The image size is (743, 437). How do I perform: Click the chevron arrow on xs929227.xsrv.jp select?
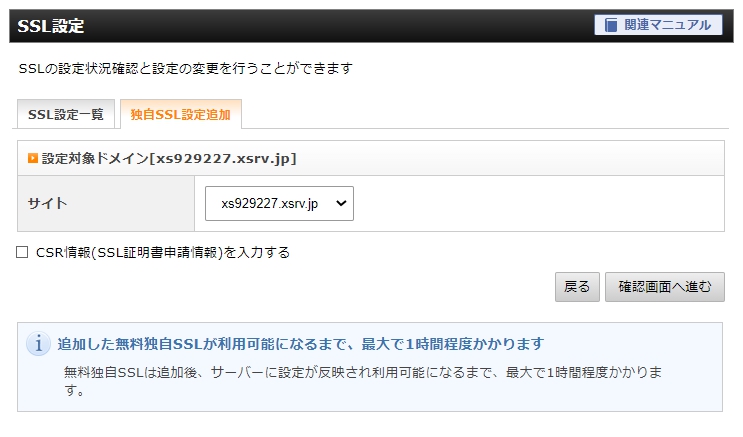tap(341, 203)
